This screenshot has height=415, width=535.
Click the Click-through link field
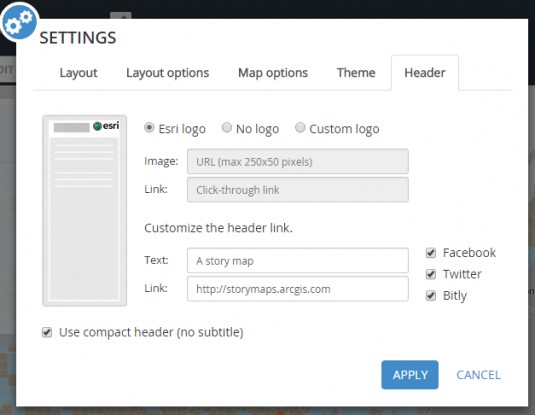coord(298,189)
